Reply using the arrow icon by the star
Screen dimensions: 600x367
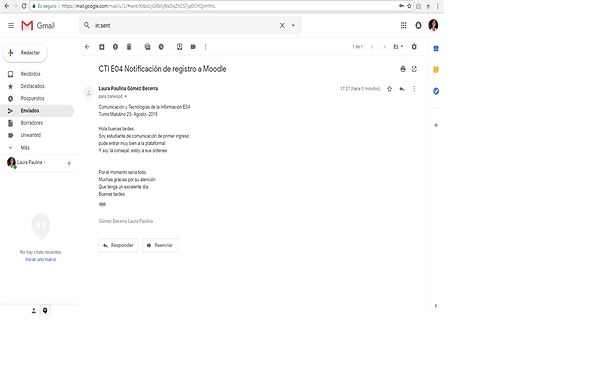pos(402,89)
